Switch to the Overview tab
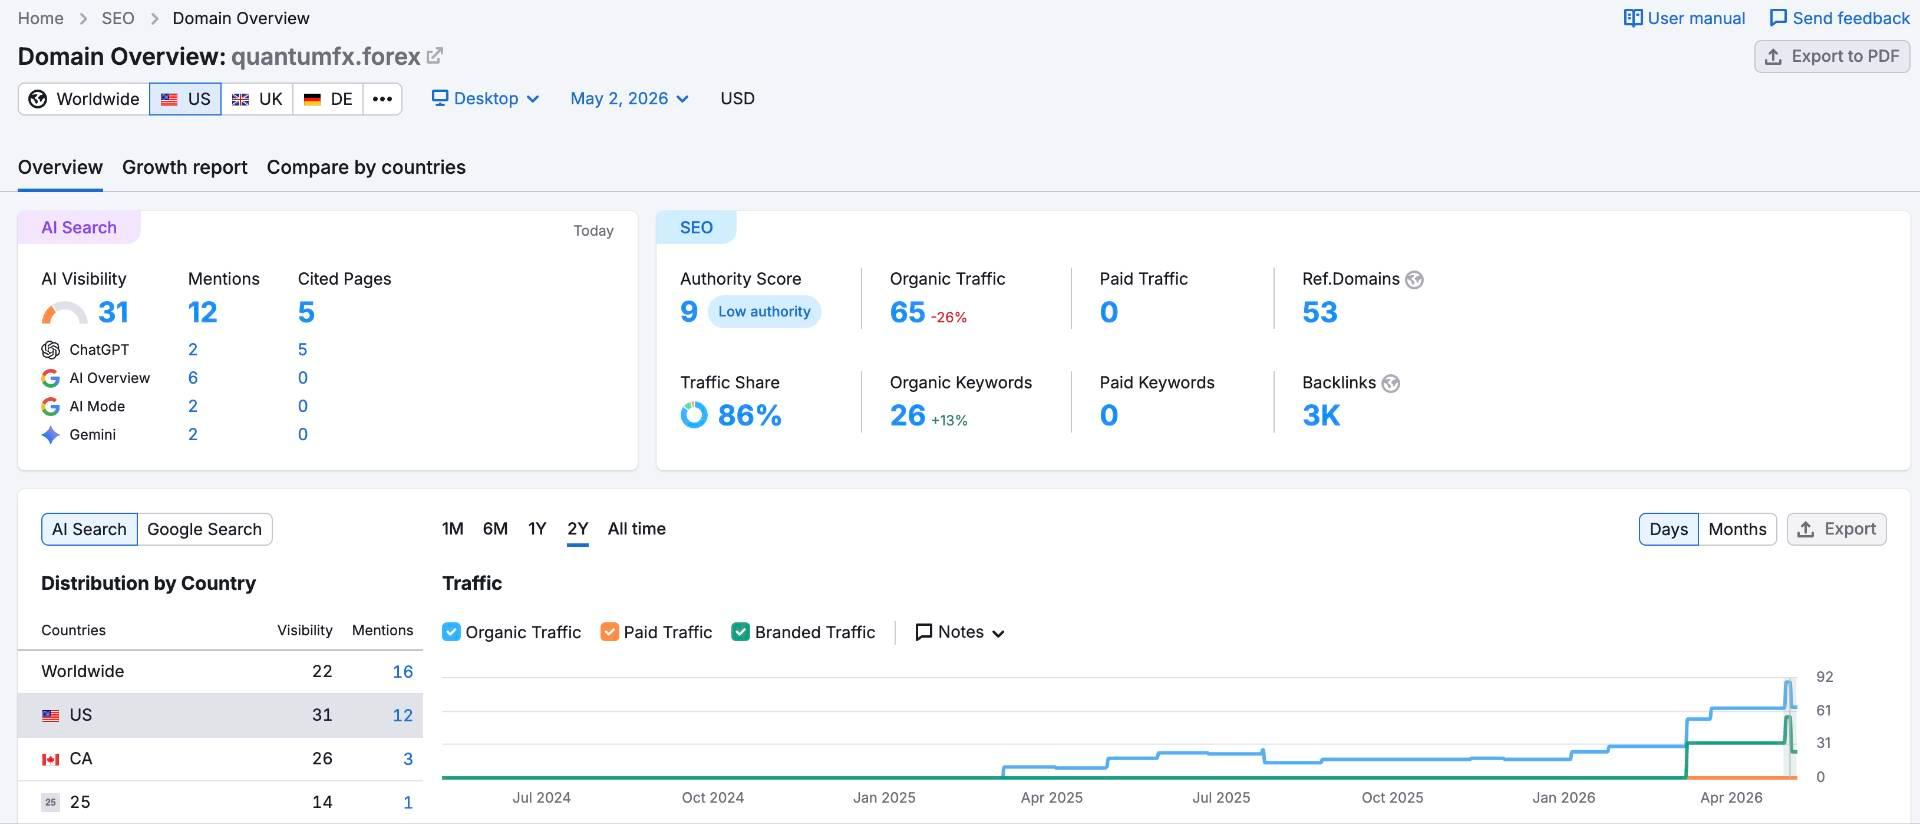 [60, 167]
